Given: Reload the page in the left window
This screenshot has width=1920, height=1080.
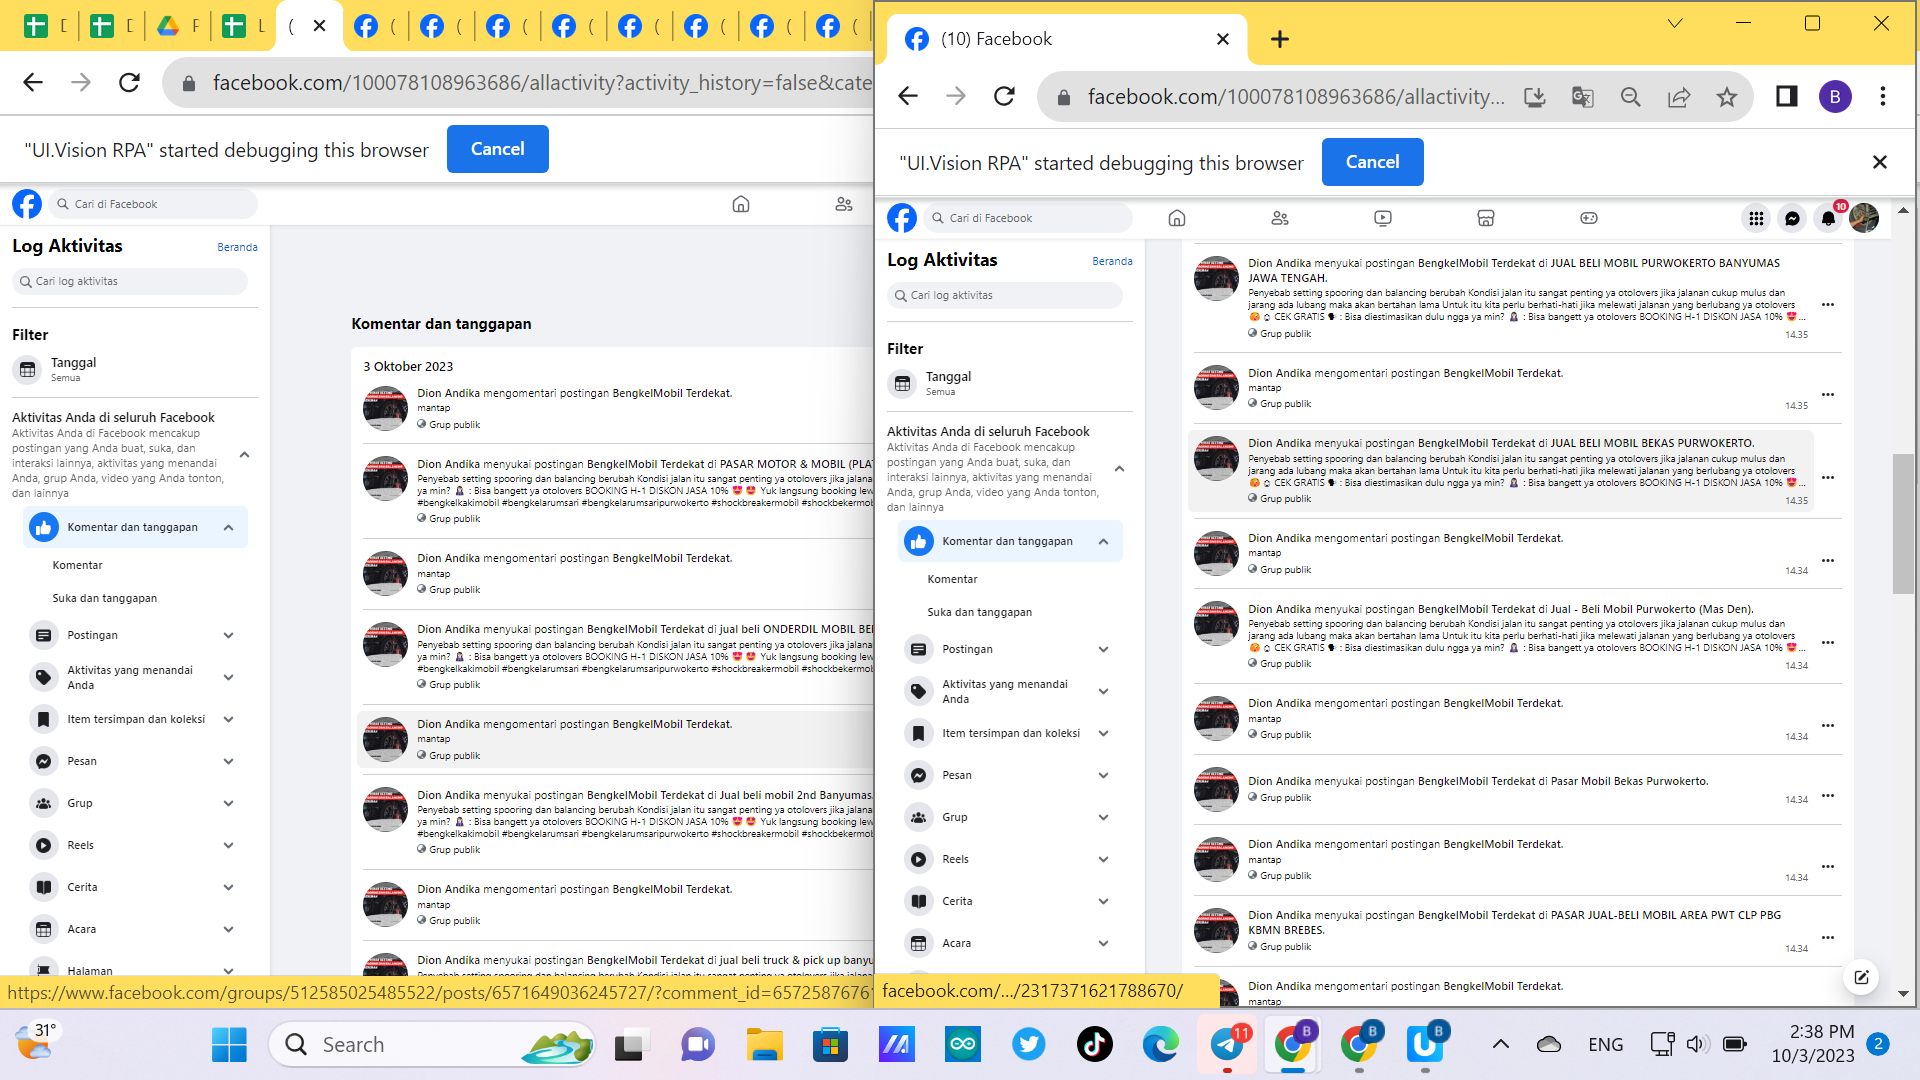Looking at the screenshot, I should click(x=129, y=82).
